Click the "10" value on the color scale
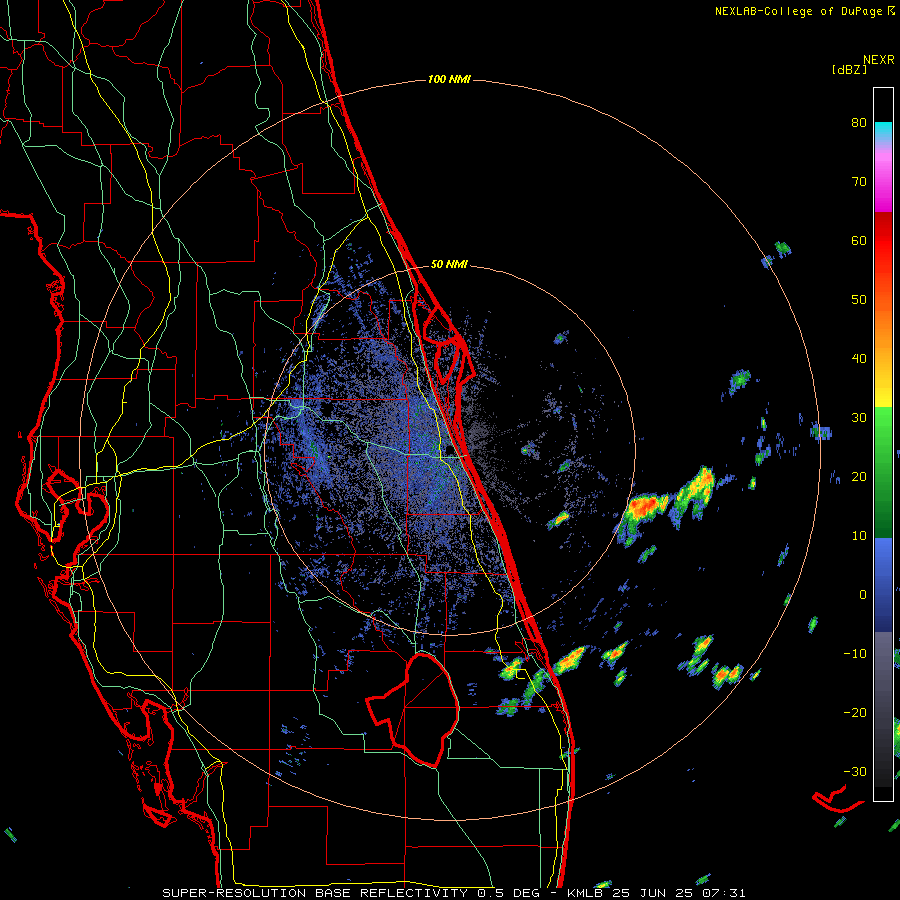The height and width of the screenshot is (900, 900). point(859,536)
